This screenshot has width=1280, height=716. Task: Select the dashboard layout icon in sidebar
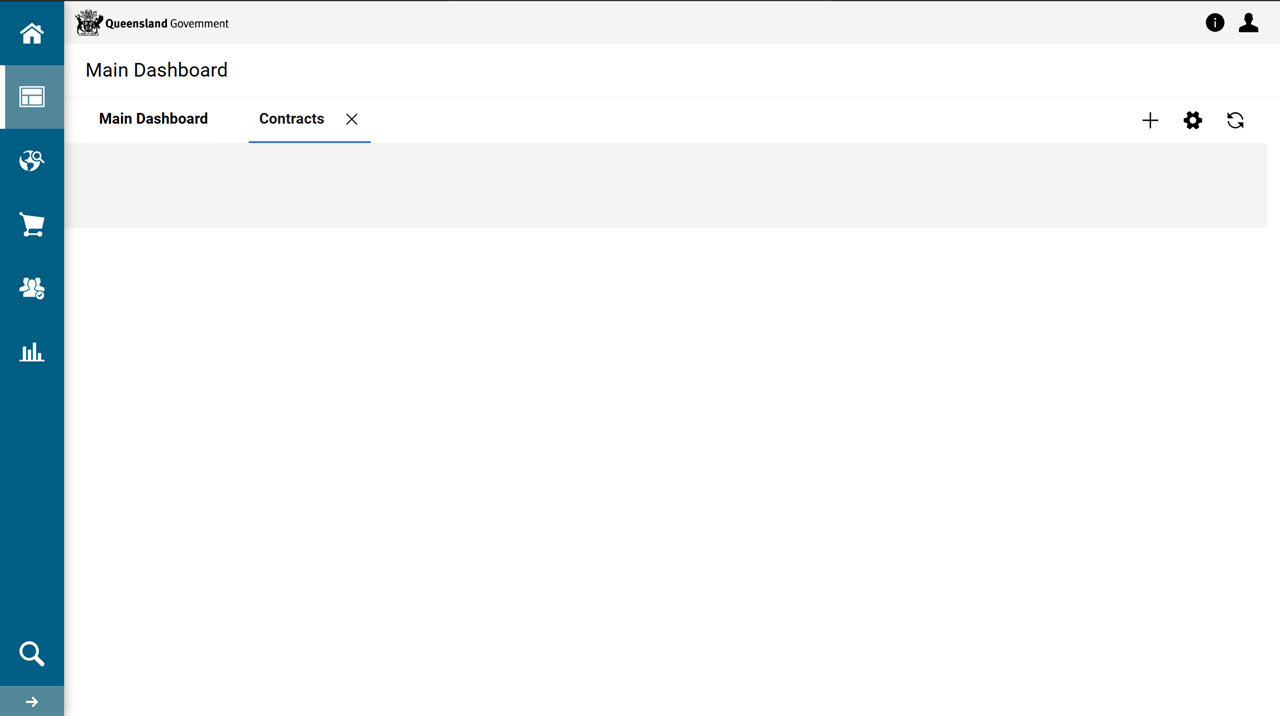tap(32, 97)
